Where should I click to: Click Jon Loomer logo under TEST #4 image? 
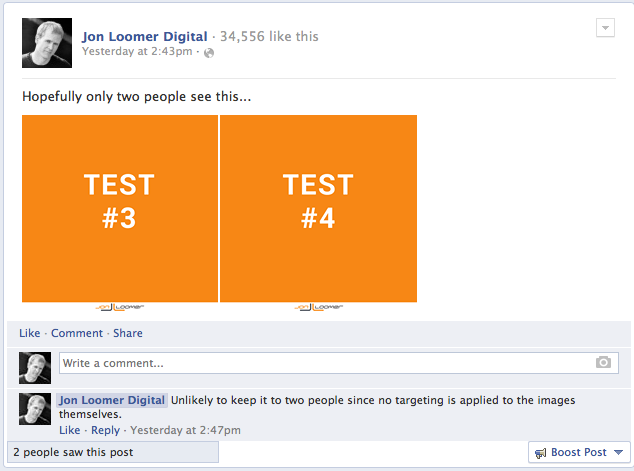point(318,307)
